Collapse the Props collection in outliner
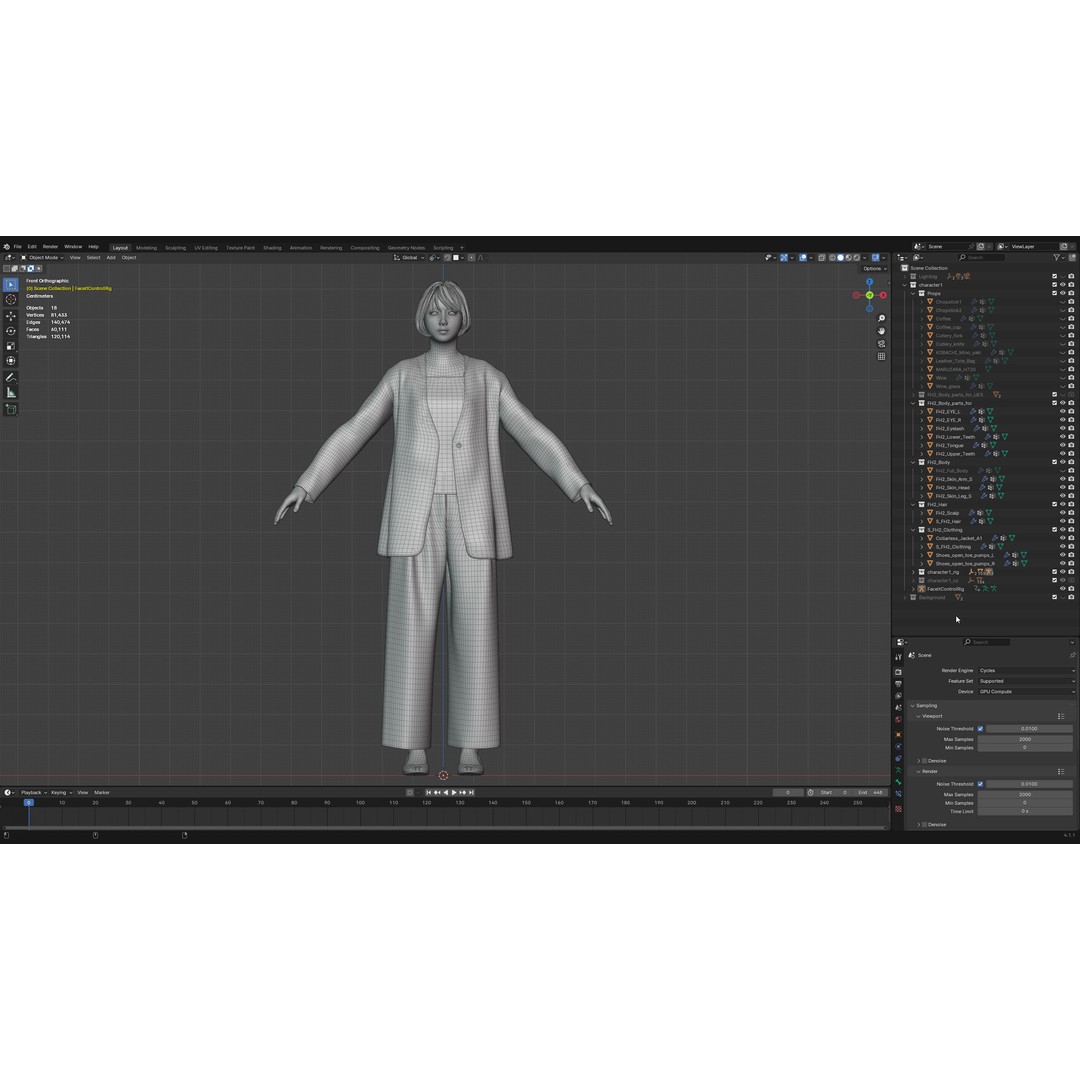Screen dimensions: 1080x1080 913,293
